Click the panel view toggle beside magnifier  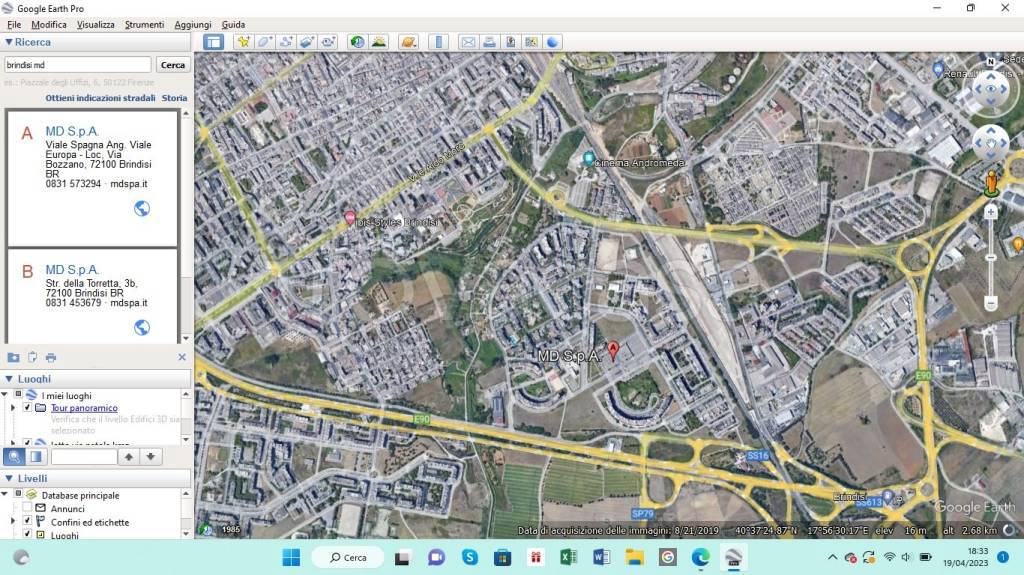(x=36, y=457)
